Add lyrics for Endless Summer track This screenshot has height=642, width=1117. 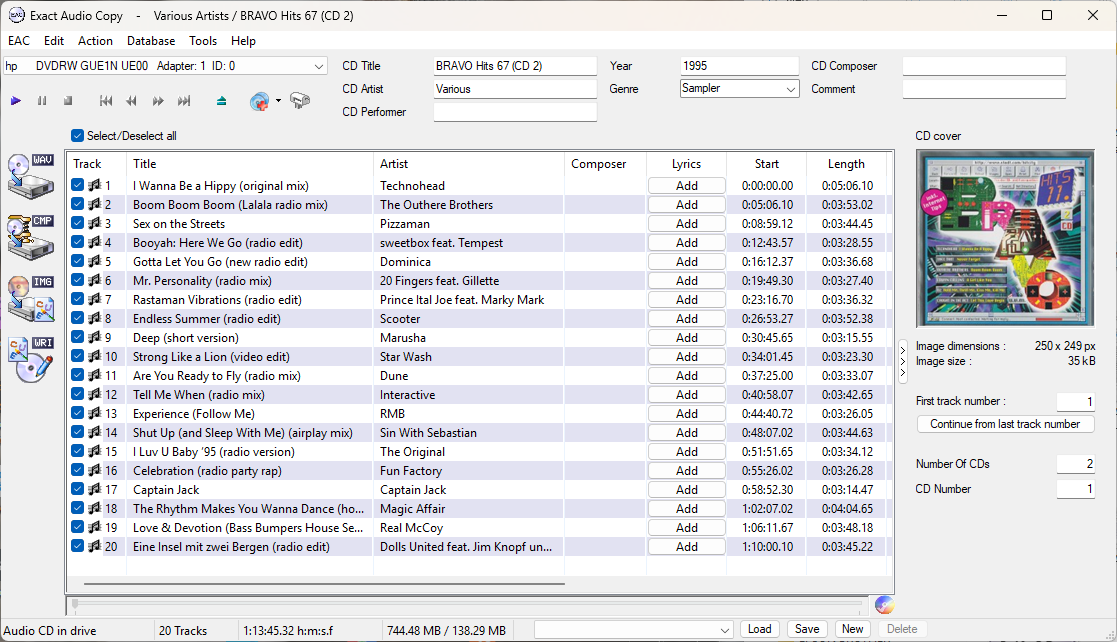coord(686,319)
